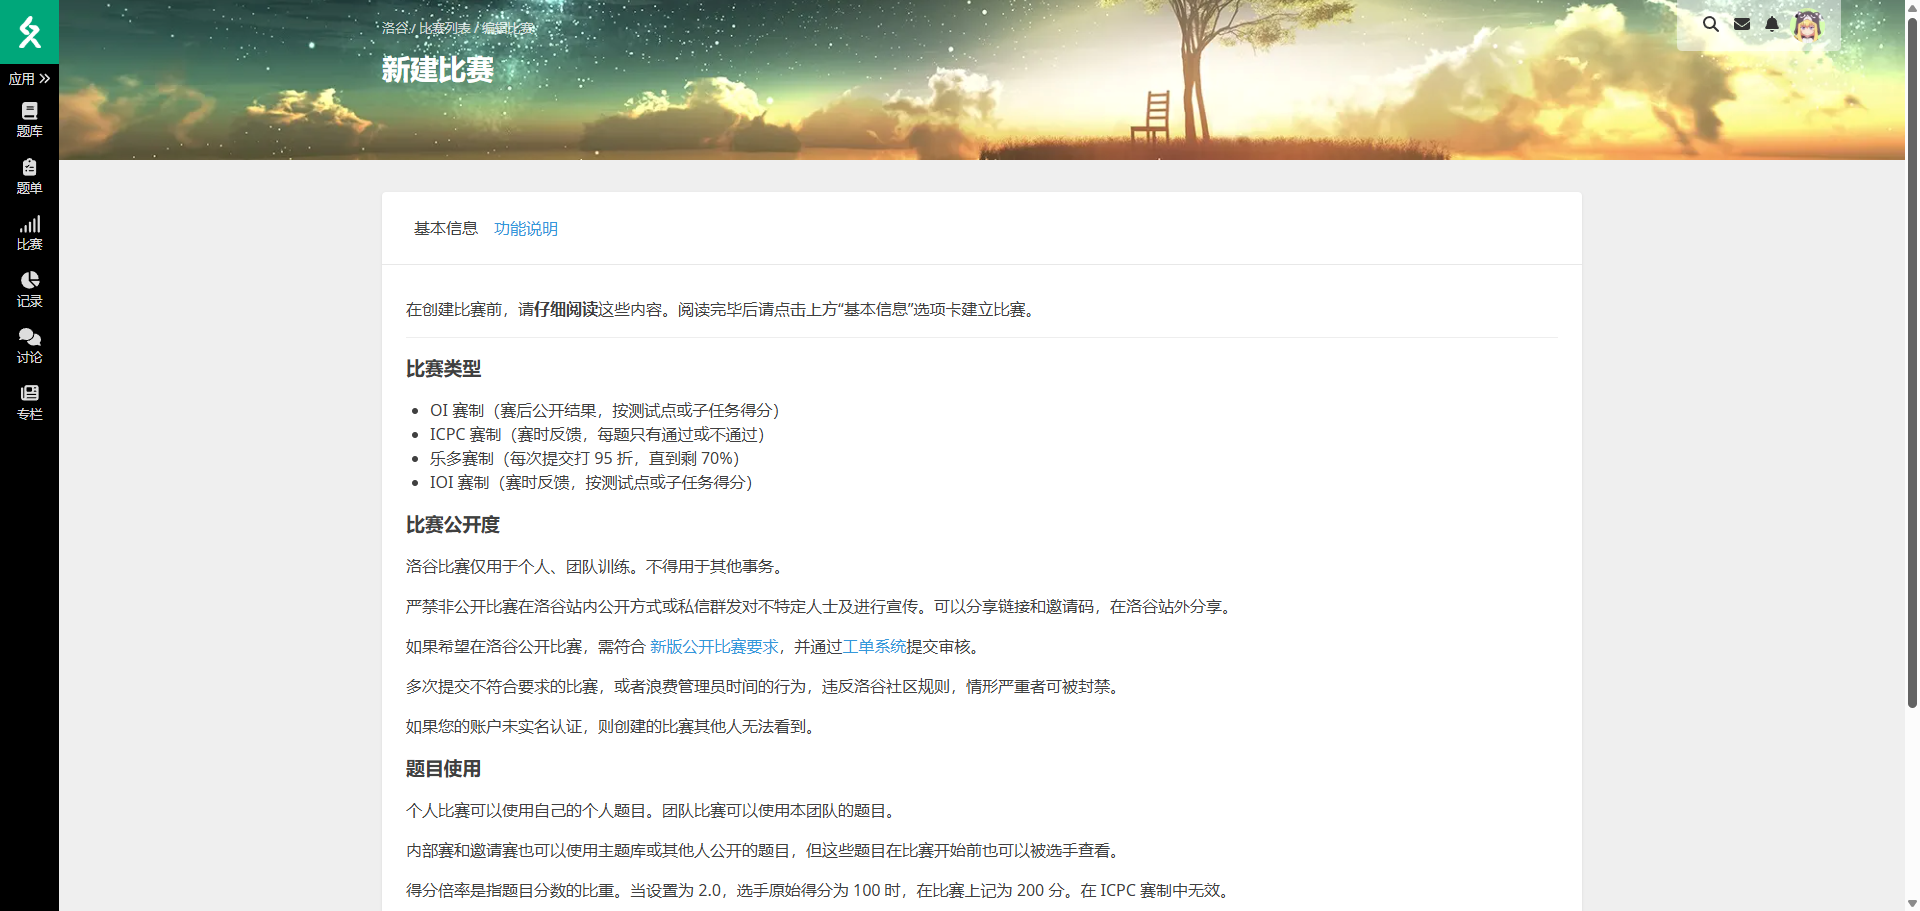Click 编辑比赛 in the breadcrumb
This screenshot has height=911, width=1920.
click(x=507, y=29)
